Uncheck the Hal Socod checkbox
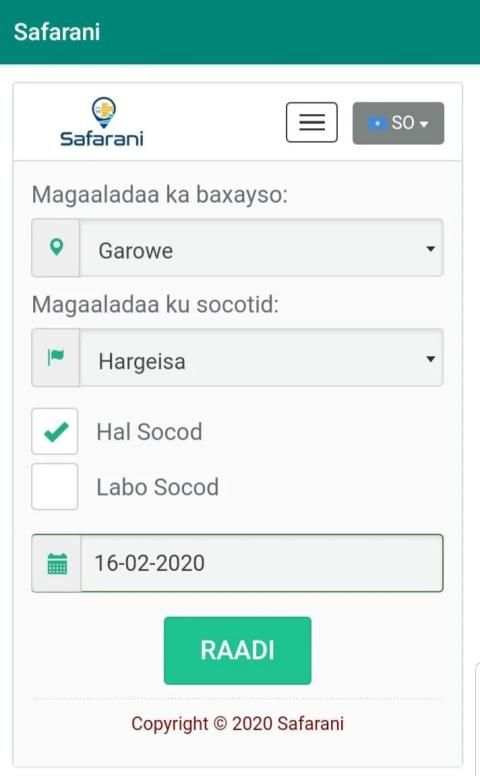 click(54, 431)
